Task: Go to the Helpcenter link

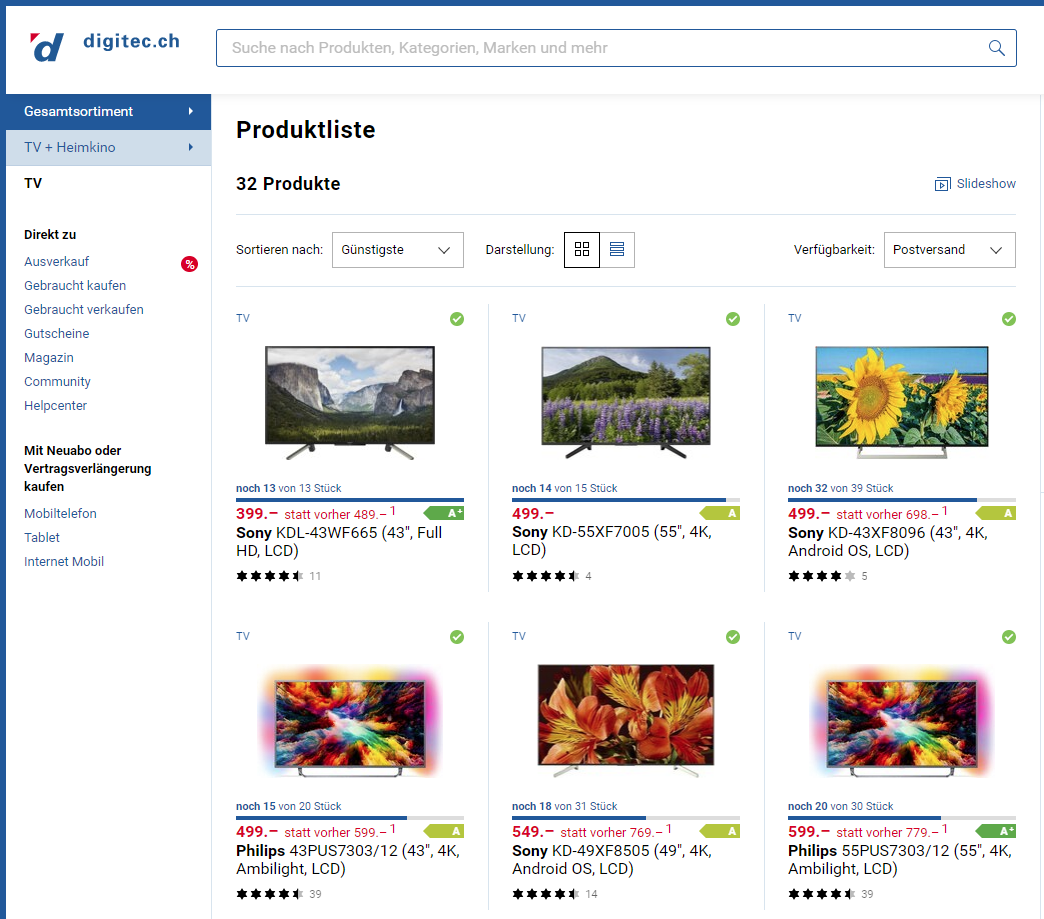Action: pos(55,406)
